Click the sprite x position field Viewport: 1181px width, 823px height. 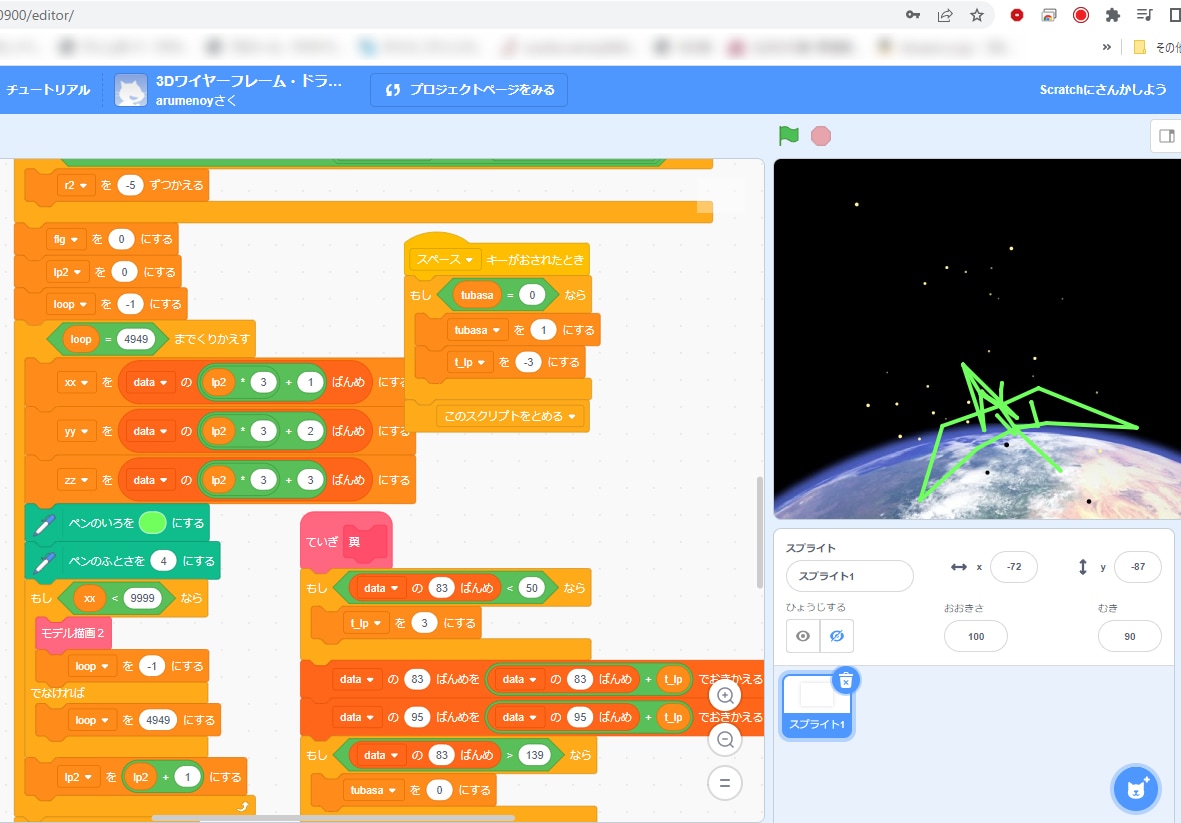1014,567
